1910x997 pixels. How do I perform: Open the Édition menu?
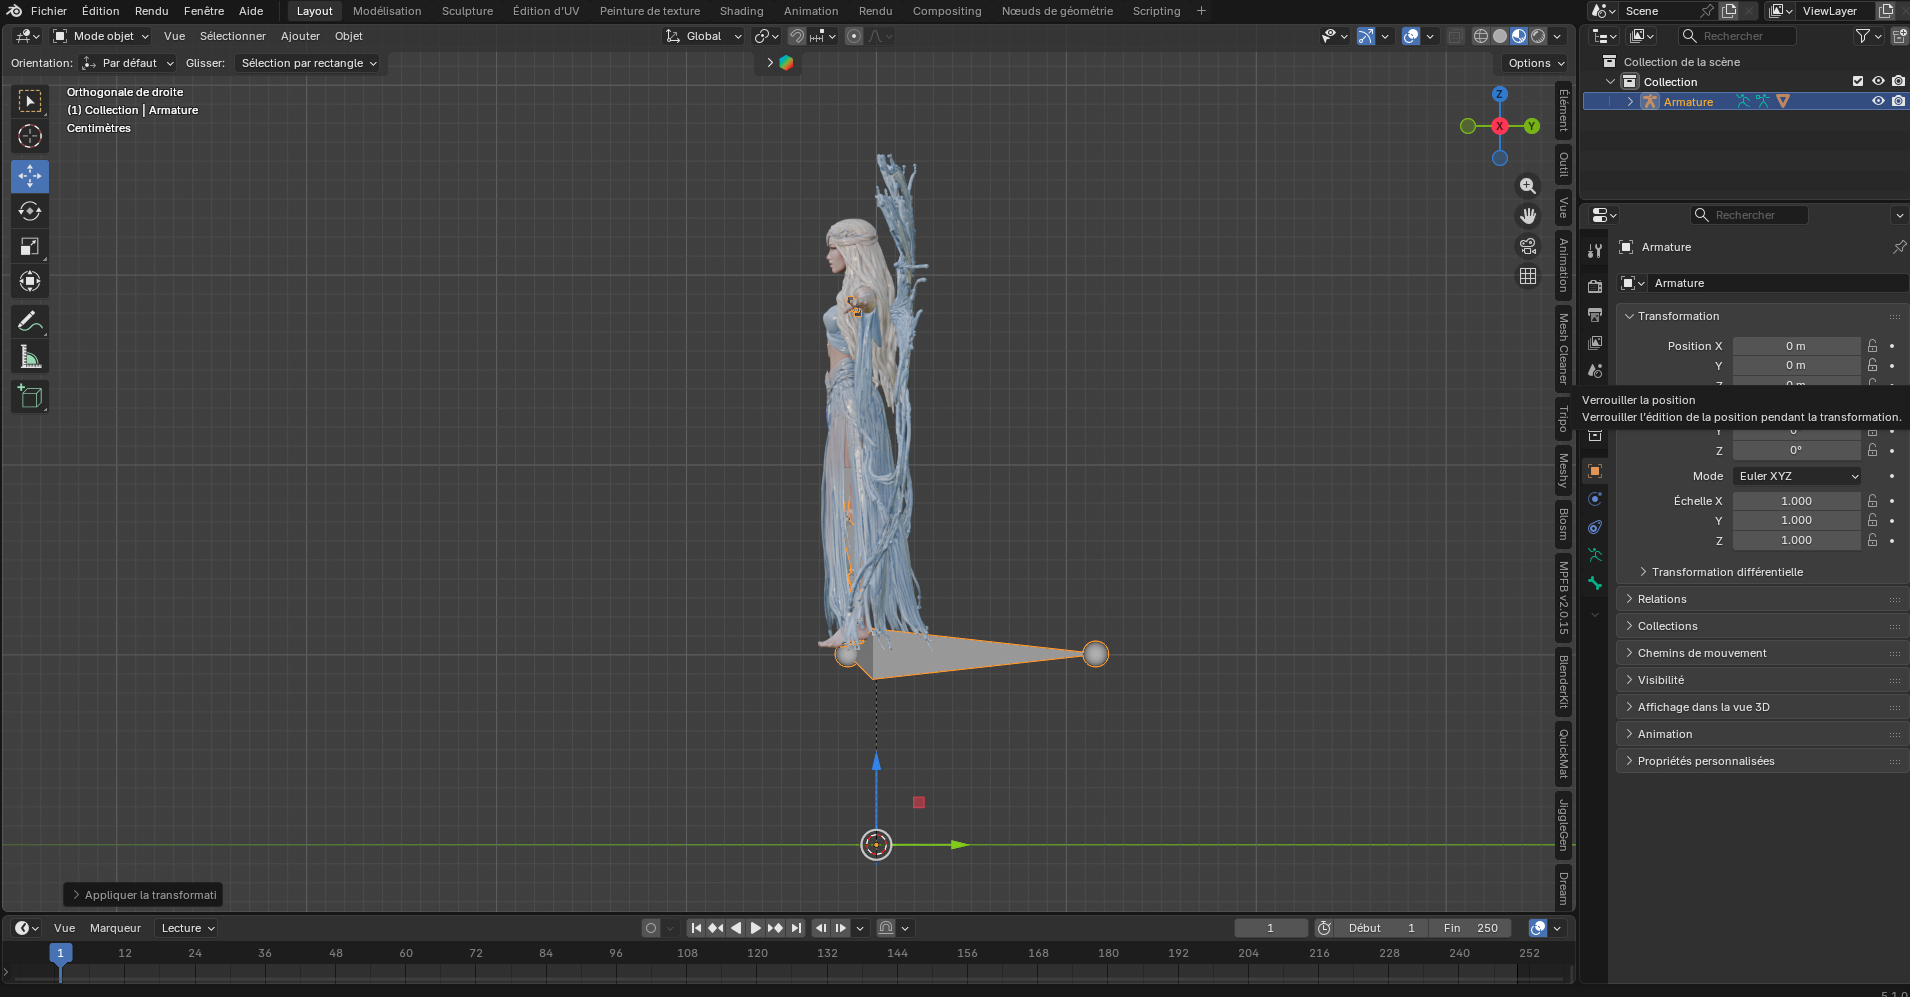click(100, 11)
